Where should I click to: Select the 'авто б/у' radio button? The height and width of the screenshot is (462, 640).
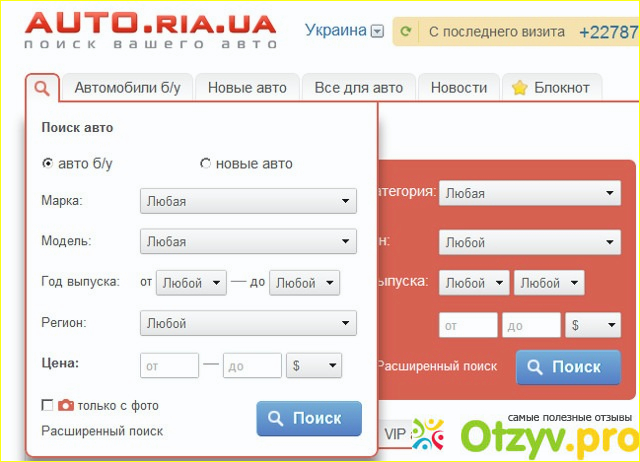click(48, 164)
